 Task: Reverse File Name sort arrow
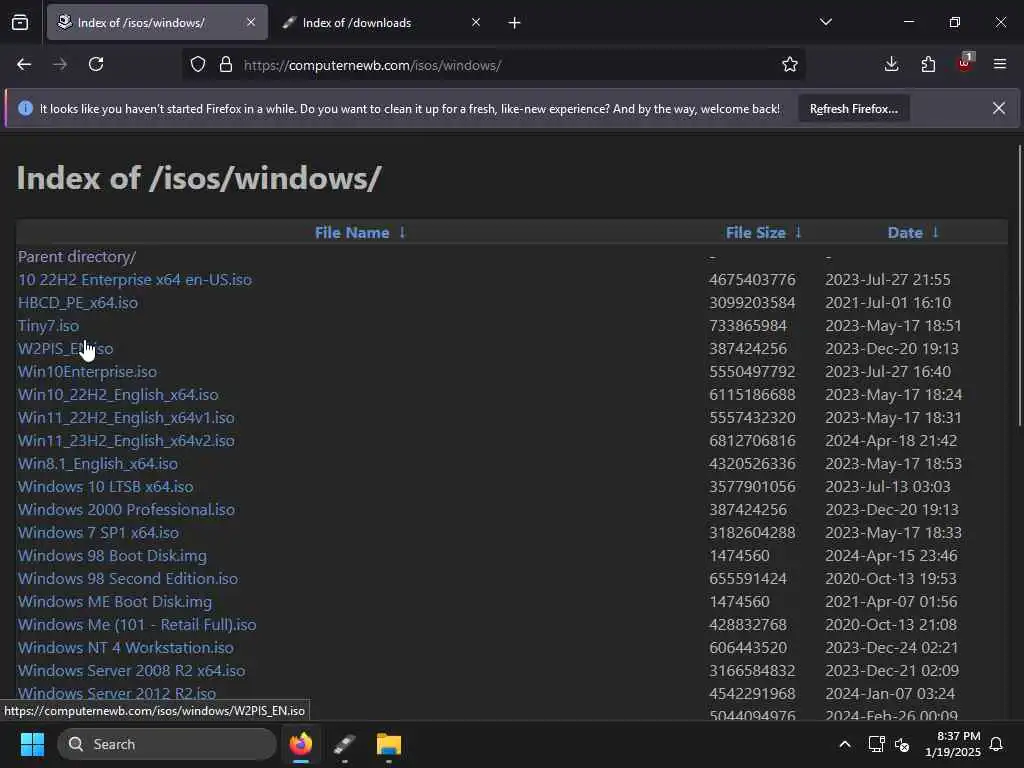click(402, 232)
